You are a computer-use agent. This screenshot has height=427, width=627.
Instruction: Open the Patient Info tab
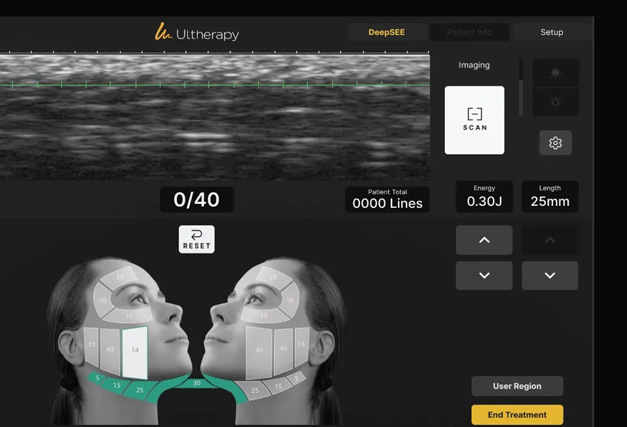click(469, 32)
